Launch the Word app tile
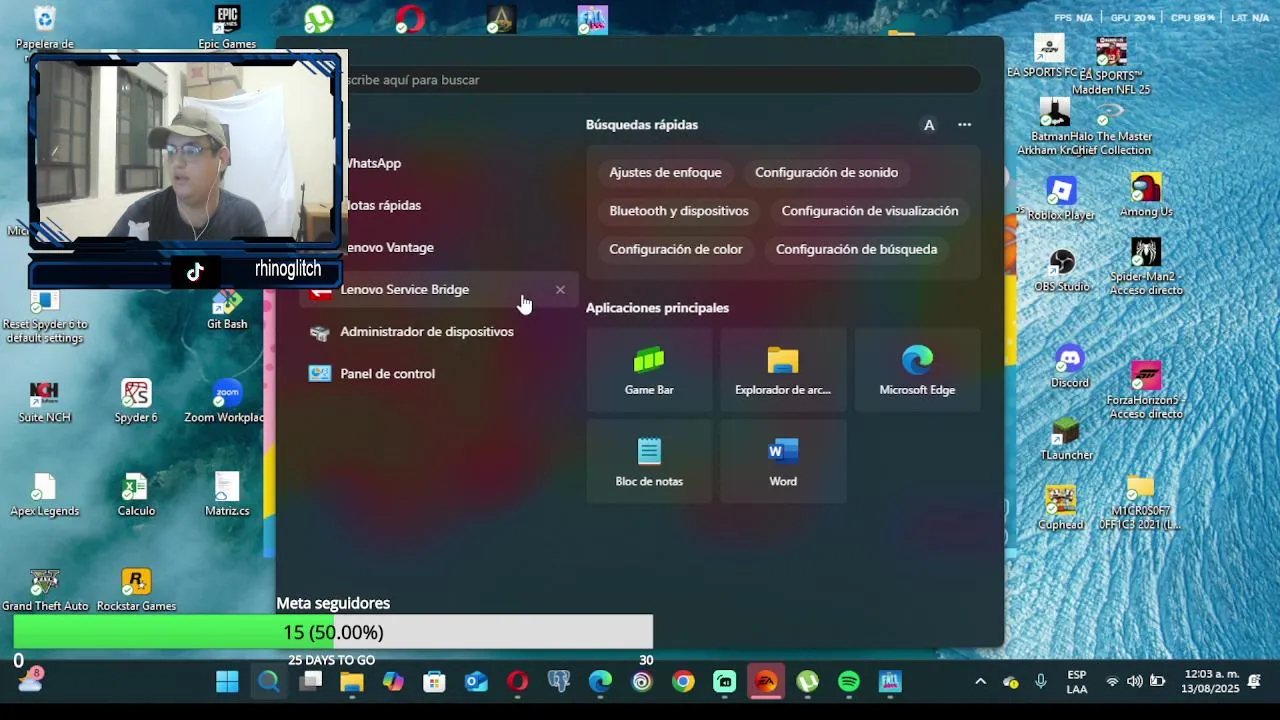This screenshot has height=720, width=1280. tap(783, 461)
